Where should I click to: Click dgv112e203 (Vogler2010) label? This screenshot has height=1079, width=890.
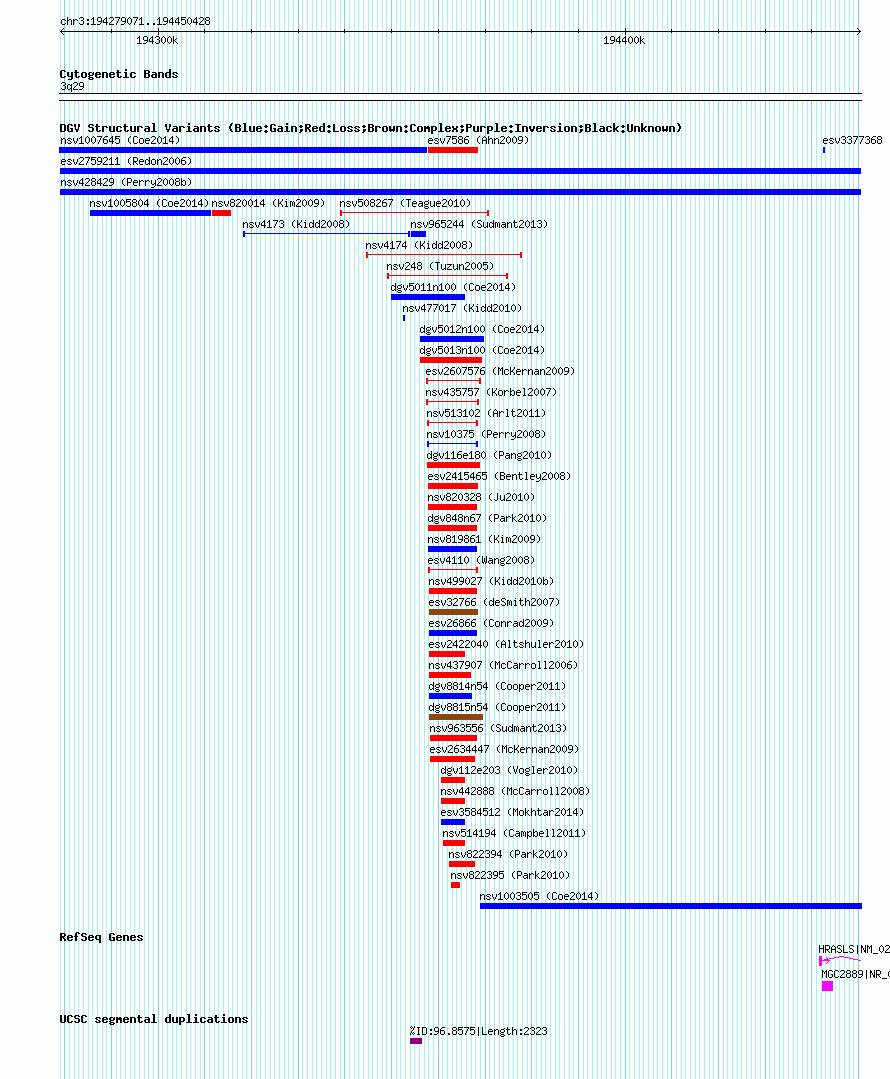coord(509,771)
